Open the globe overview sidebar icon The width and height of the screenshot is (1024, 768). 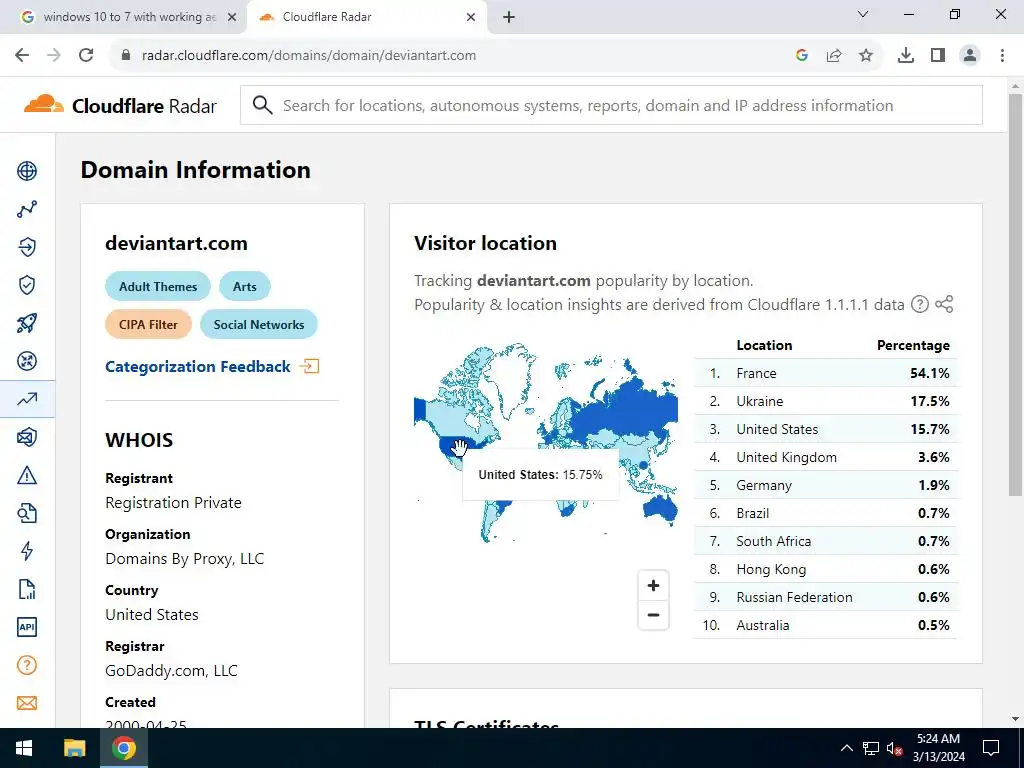pos(27,171)
